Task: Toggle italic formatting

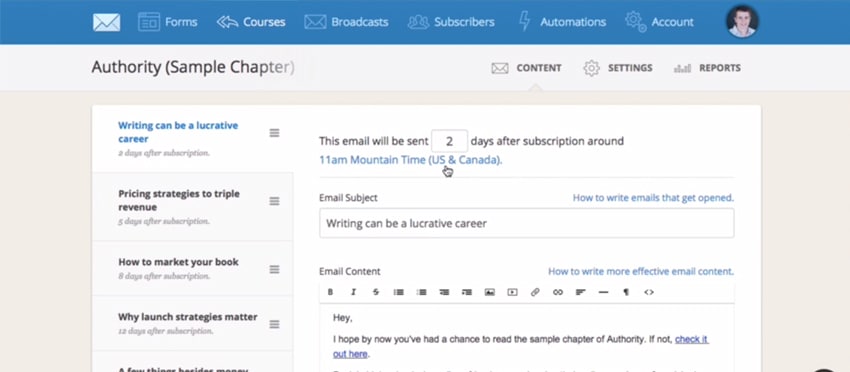Action: (x=353, y=292)
